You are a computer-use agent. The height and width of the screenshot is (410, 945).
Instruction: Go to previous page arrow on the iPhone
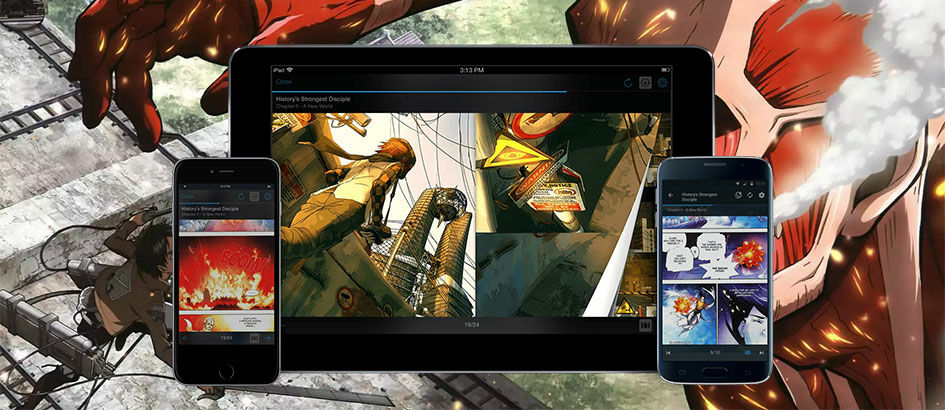[x=186, y=338]
